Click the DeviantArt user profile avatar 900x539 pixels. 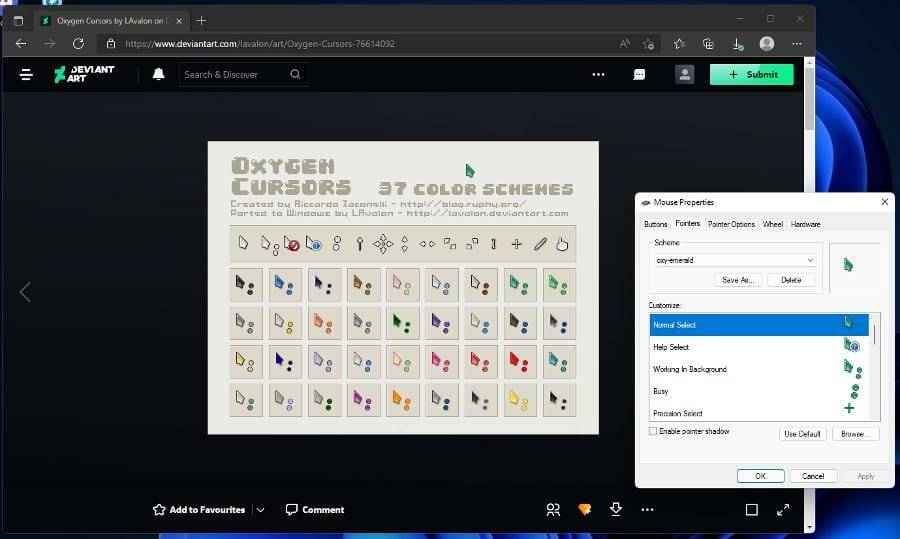tap(685, 74)
